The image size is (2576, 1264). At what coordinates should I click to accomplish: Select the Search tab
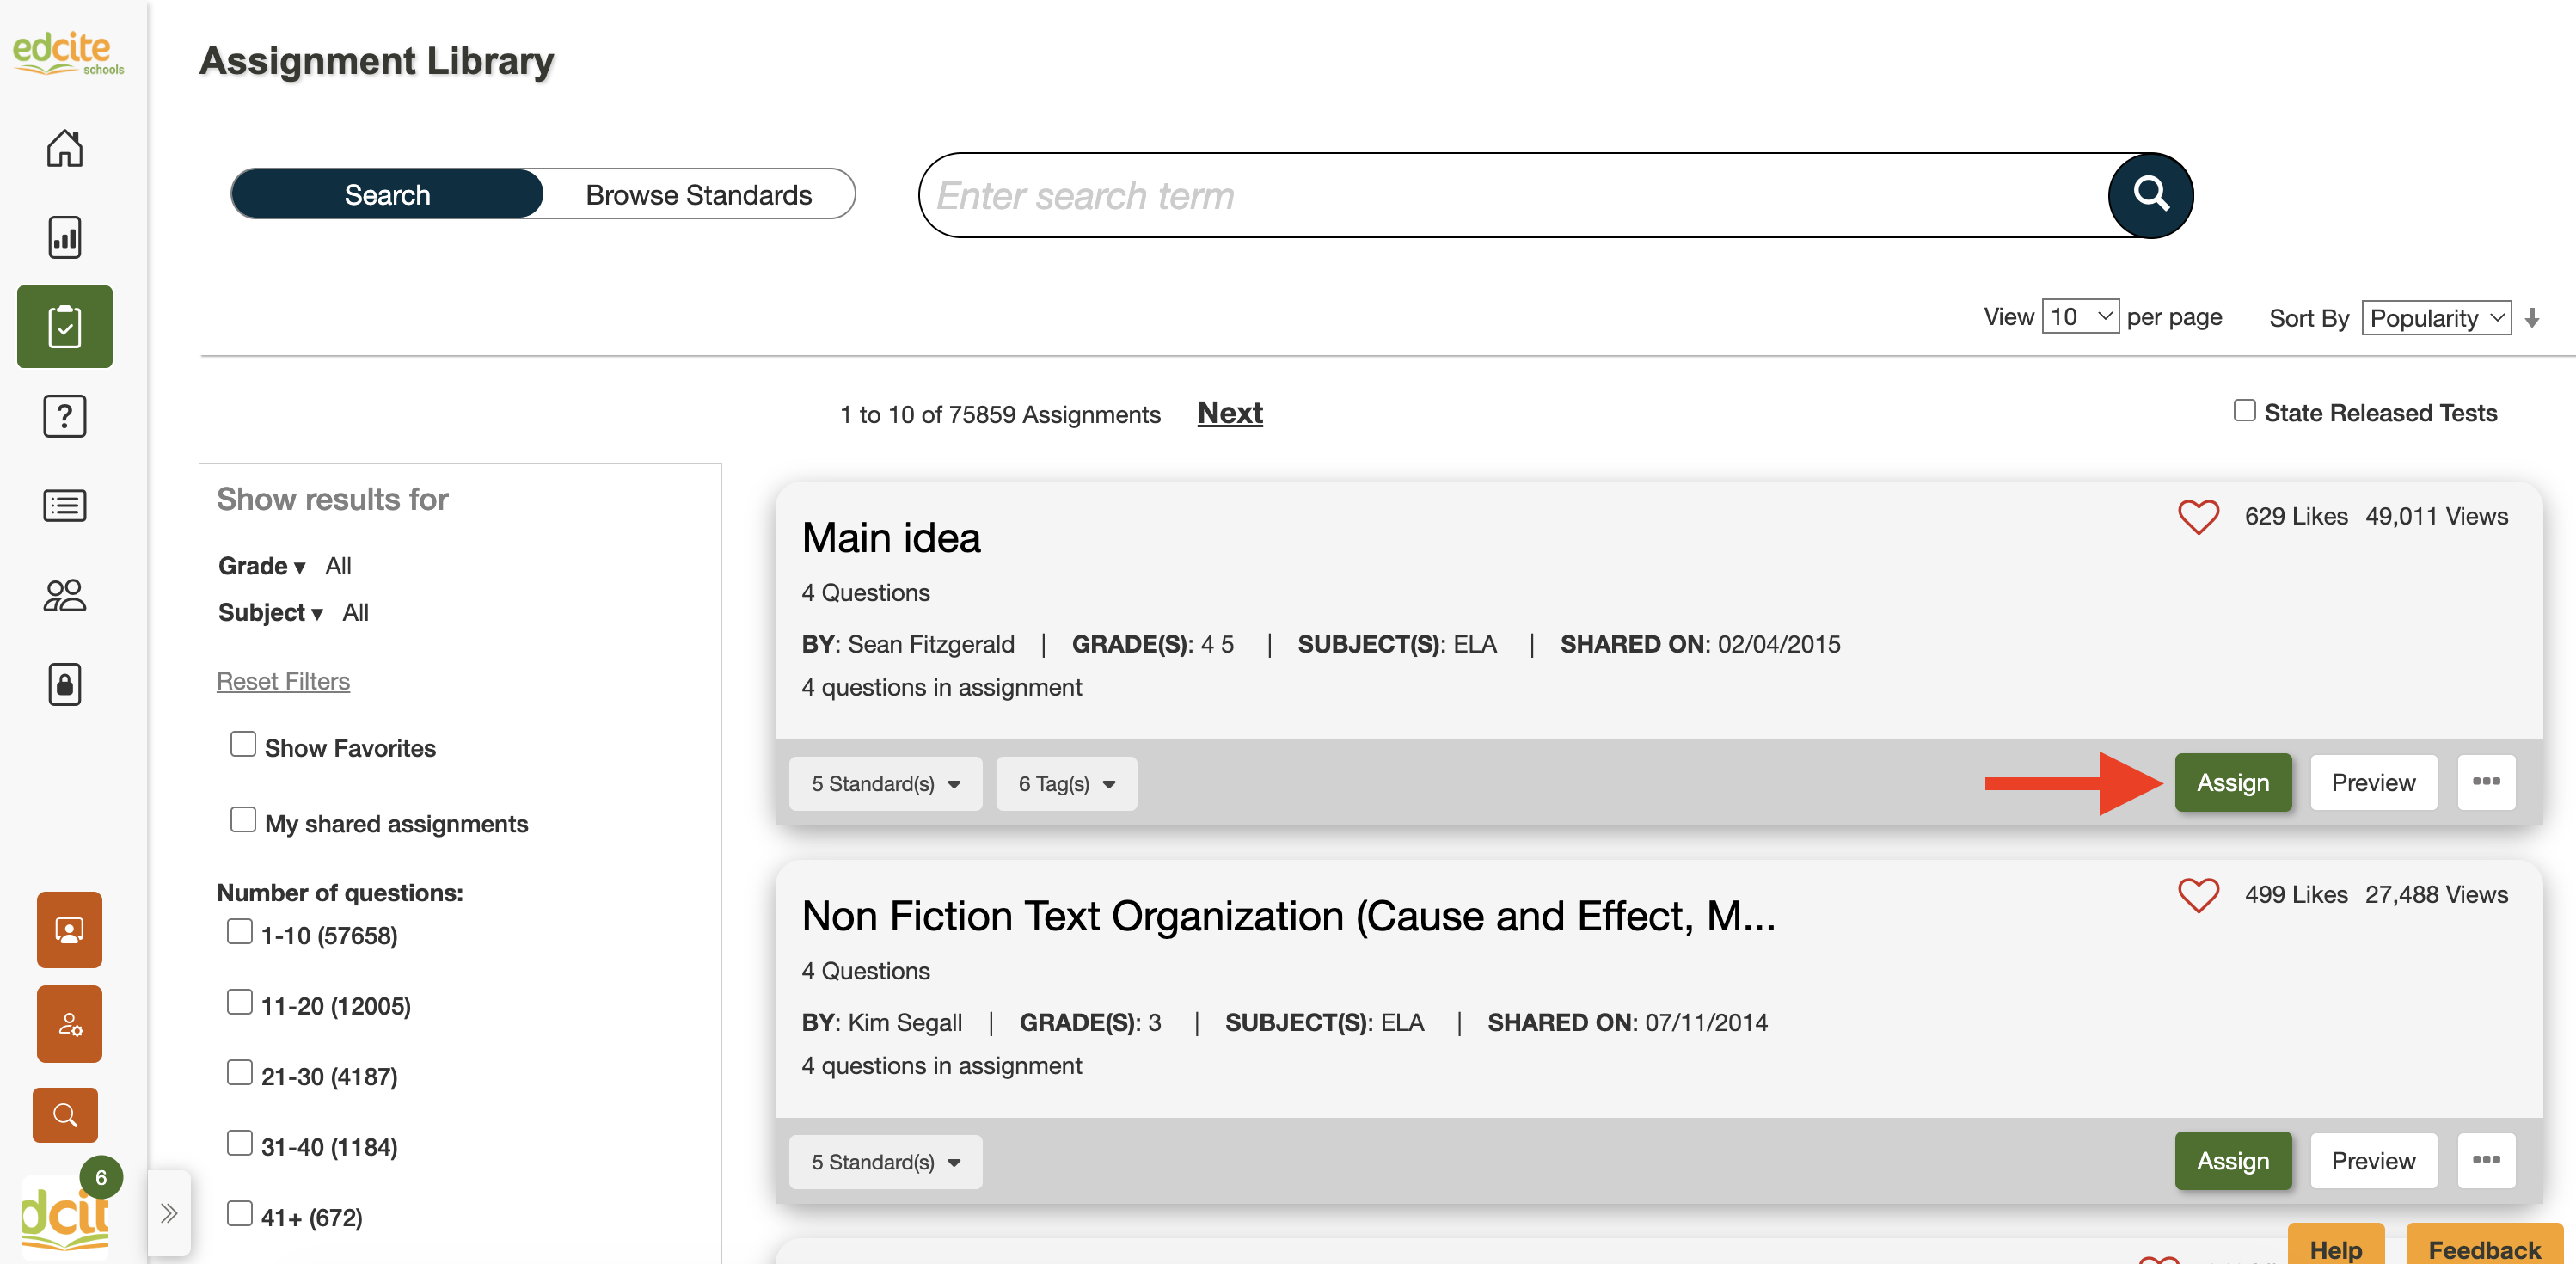pos(387,194)
